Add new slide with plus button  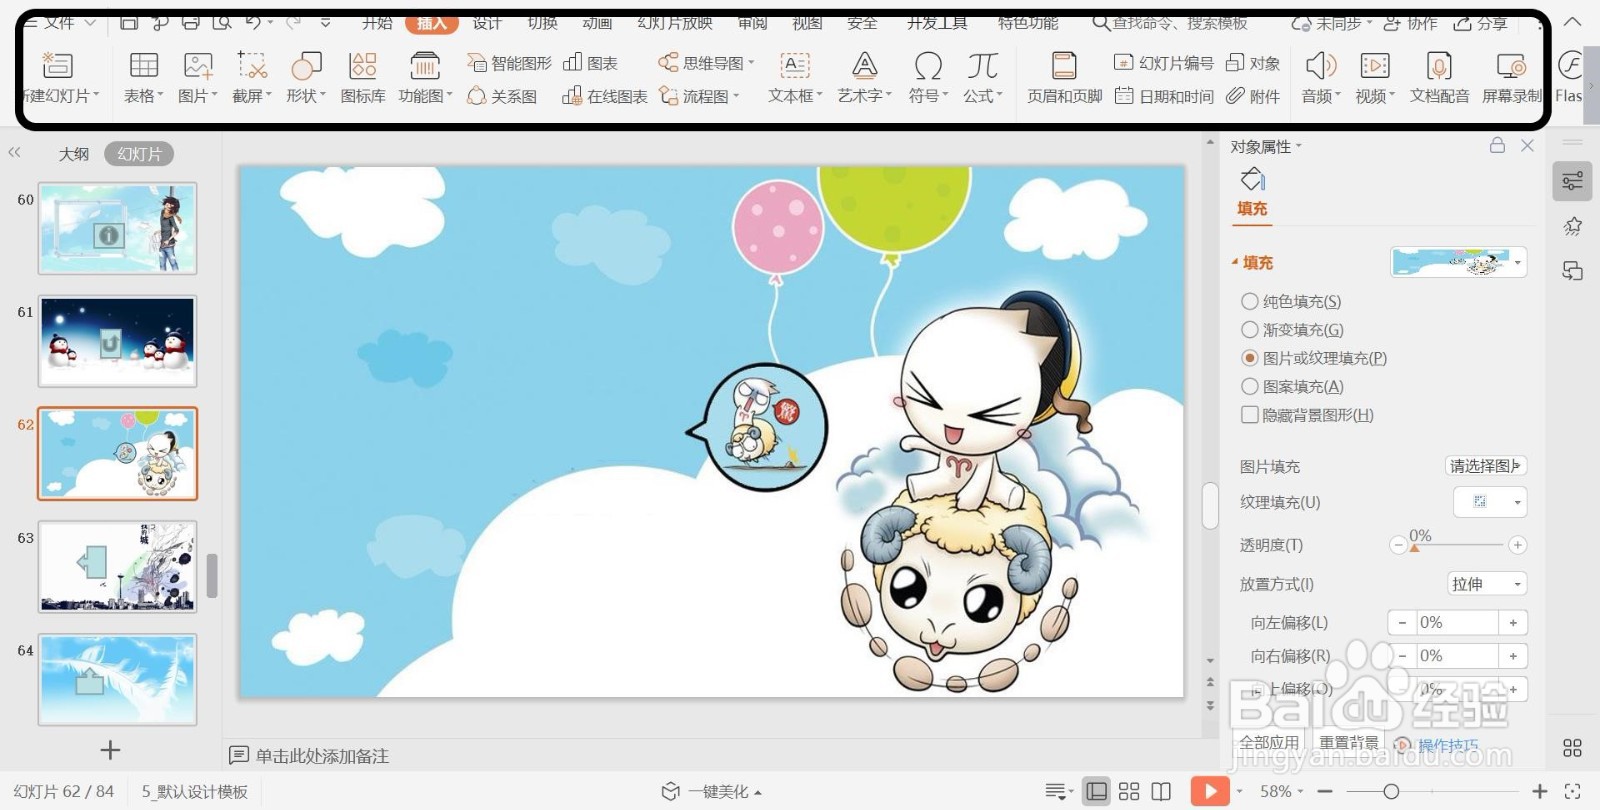click(x=110, y=750)
